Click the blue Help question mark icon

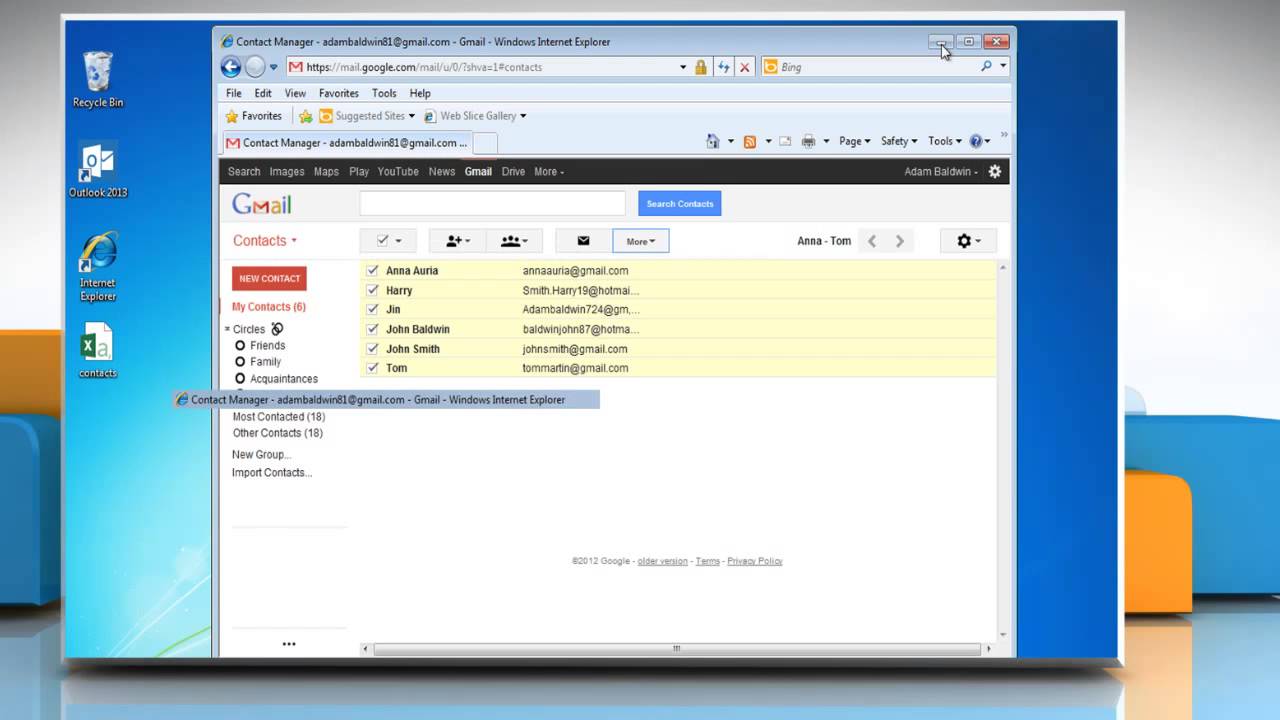(976, 141)
